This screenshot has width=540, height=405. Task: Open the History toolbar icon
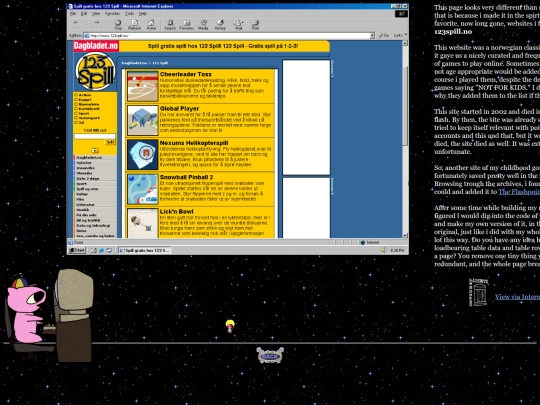(220, 23)
